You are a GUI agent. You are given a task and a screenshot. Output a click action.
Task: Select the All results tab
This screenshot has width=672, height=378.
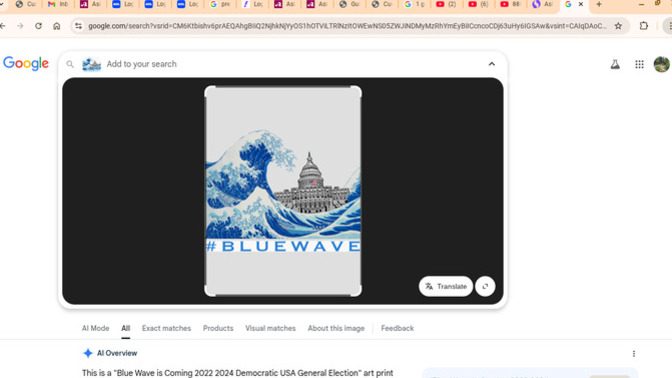tap(125, 328)
